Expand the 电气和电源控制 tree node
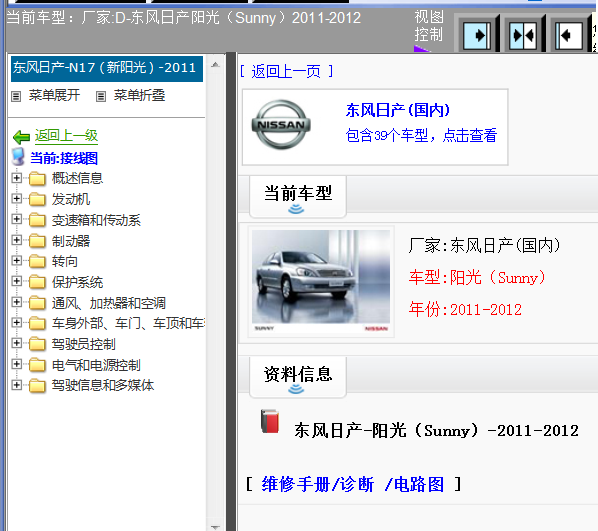This screenshot has height=531, width=598. (16, 364)
